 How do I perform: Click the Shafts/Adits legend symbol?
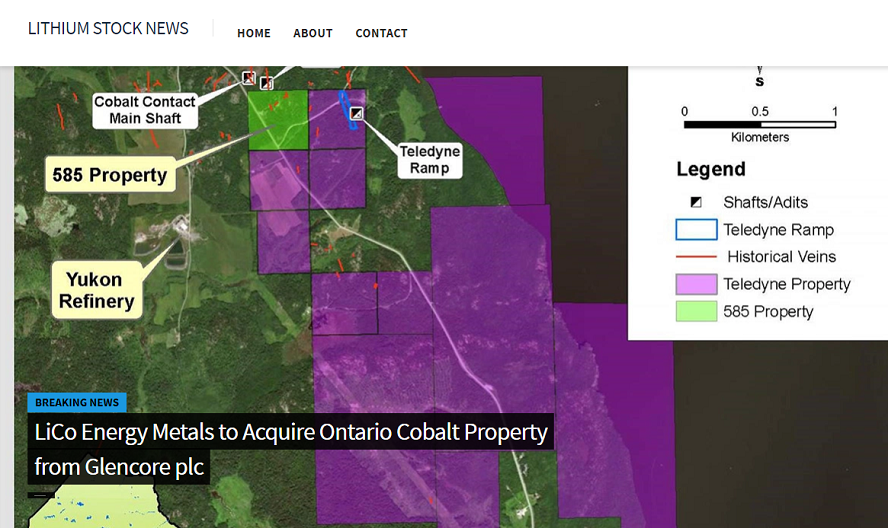tap(696, 202)
